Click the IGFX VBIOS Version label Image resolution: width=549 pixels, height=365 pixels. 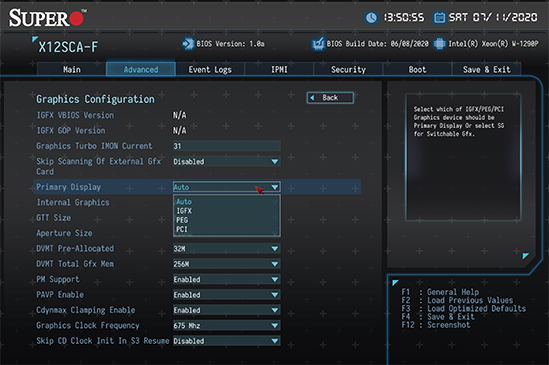tap(75, 115)
